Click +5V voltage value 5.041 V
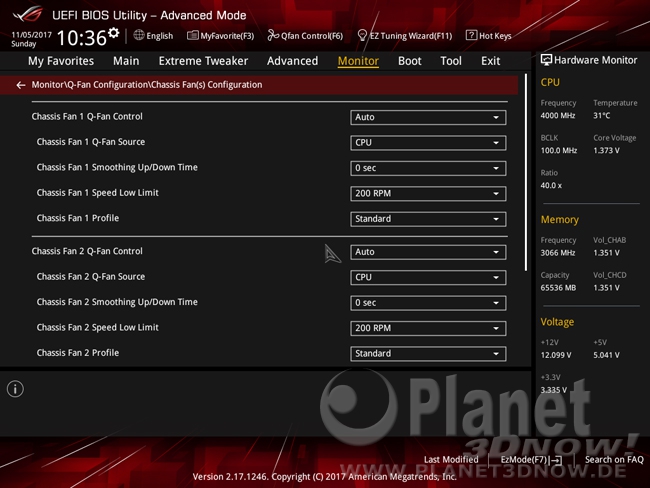 [x=606, y=355]
